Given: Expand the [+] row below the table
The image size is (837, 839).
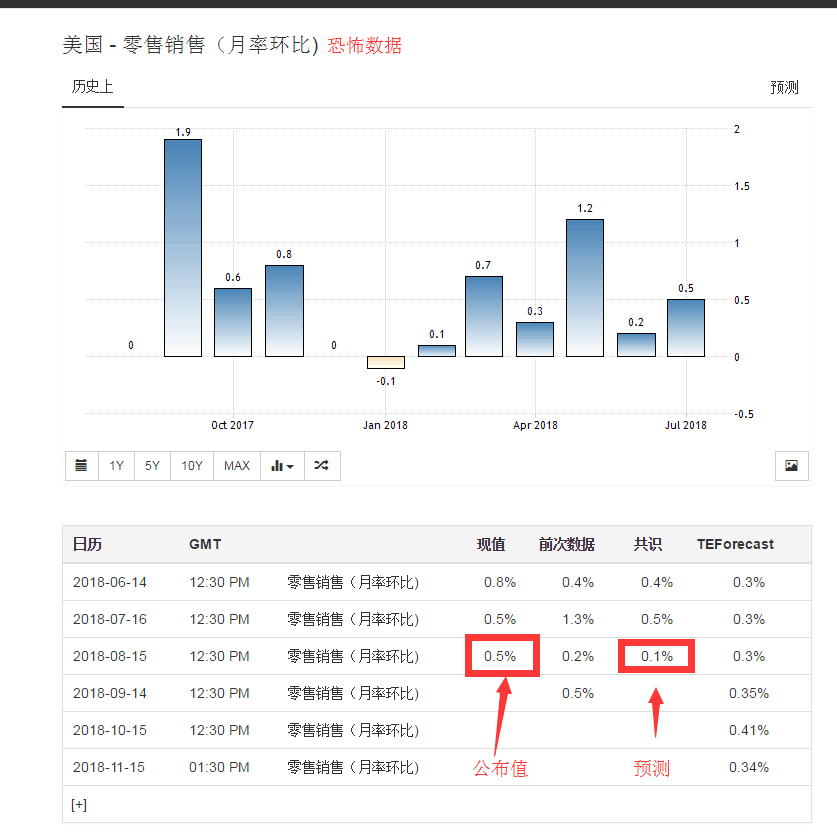Looking at the screenshot, I should click(78, 804).
